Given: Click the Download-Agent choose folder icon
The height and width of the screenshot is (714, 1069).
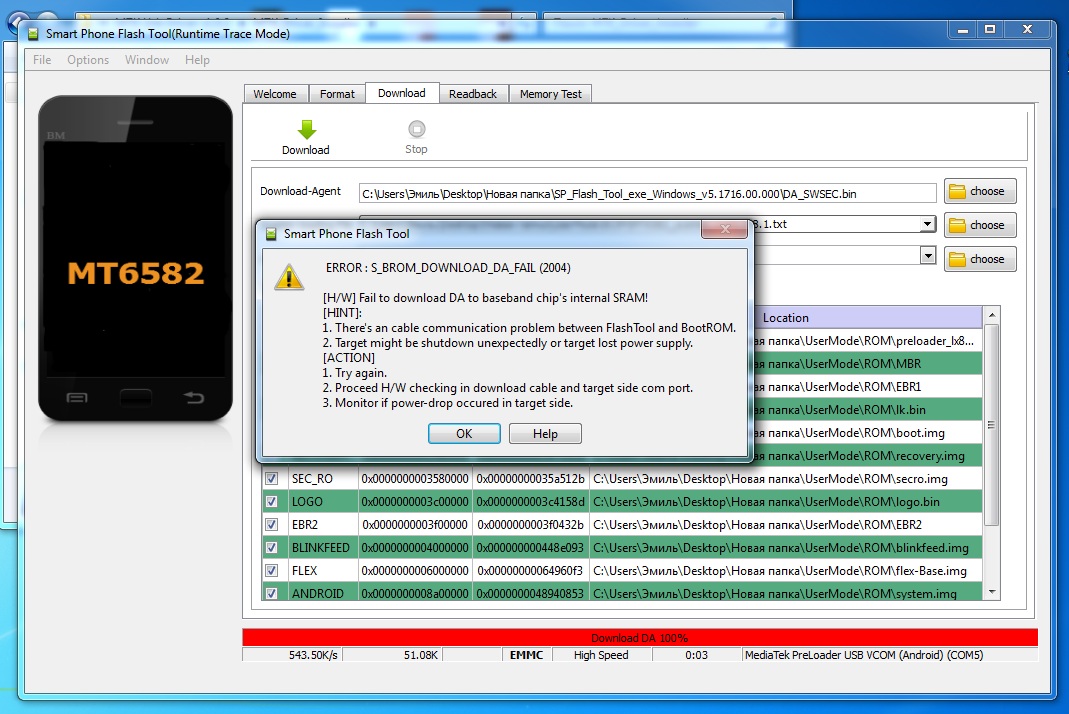Looking at the screenshot, I should click(957, 192).
